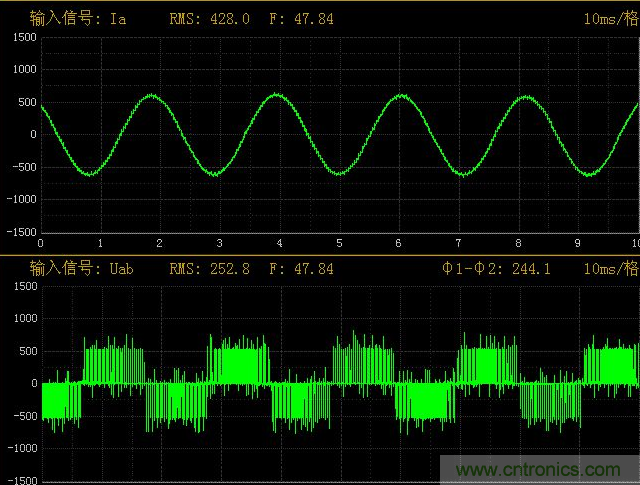The height and width of the screenshot is (485, 640).
Task: Click the Uab panel F: 47.84 value
Action: 301,269
